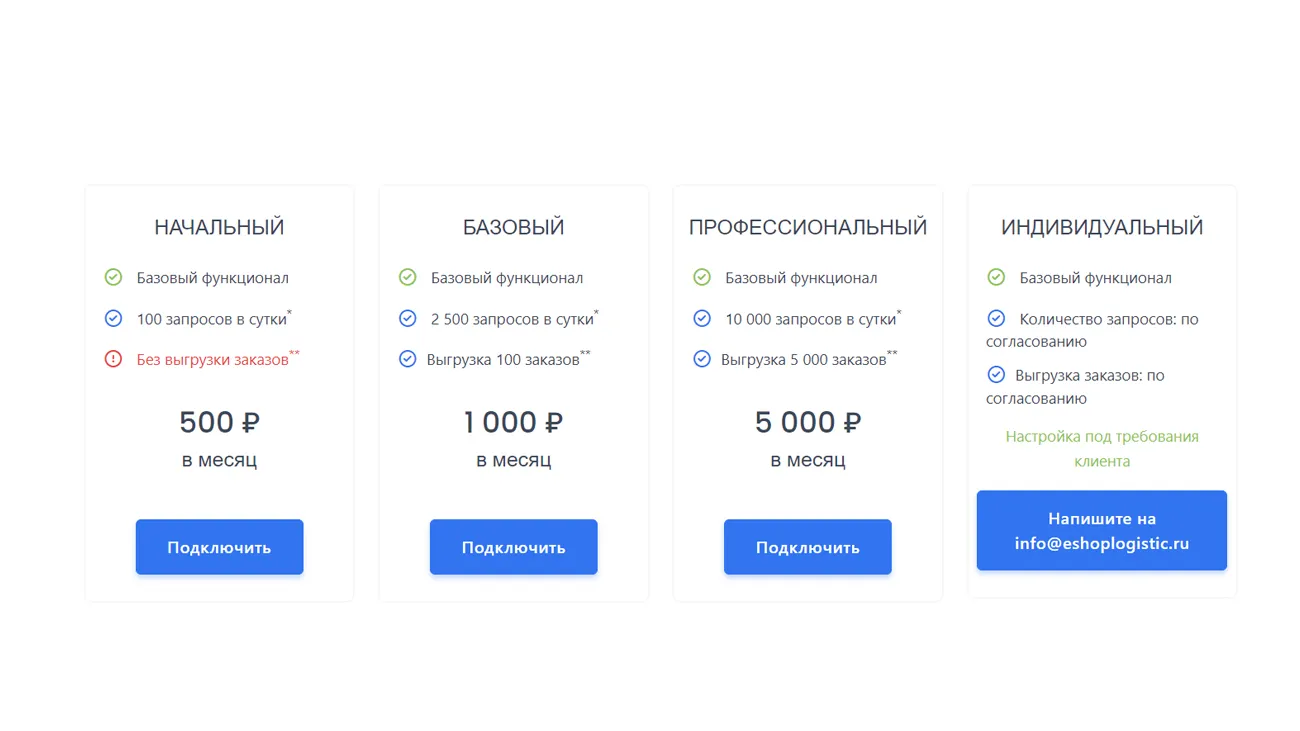Click blue check beside Количество запросов
The height and width of the screenshot is (731, 1300).
coord(996,318)
